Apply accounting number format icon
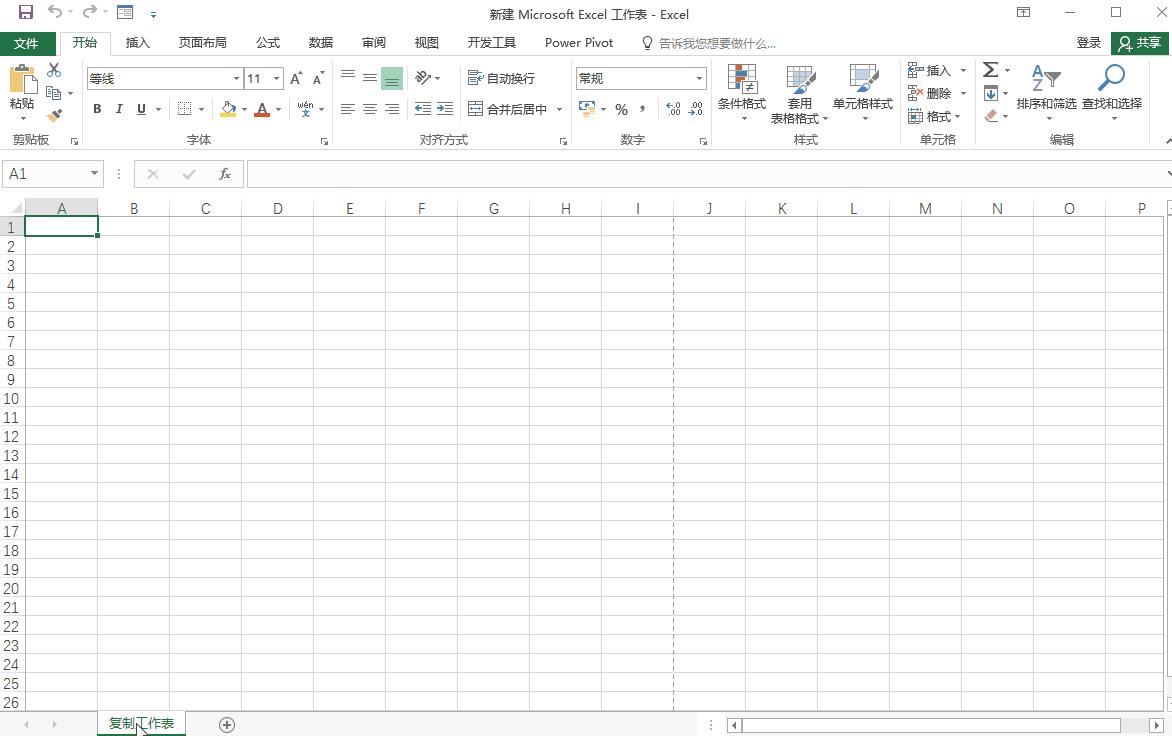Screen dimensions: 1172x736 [x=587, y=109]
